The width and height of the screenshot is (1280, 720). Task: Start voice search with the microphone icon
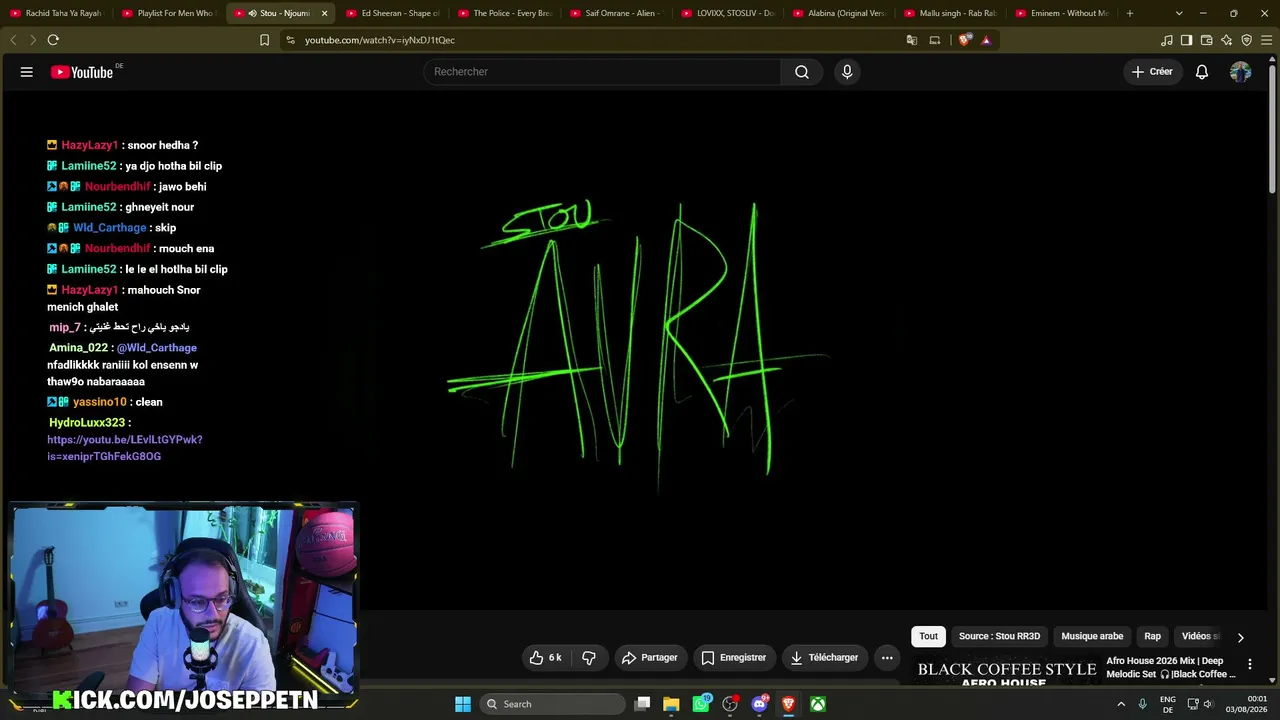(847, 72)
